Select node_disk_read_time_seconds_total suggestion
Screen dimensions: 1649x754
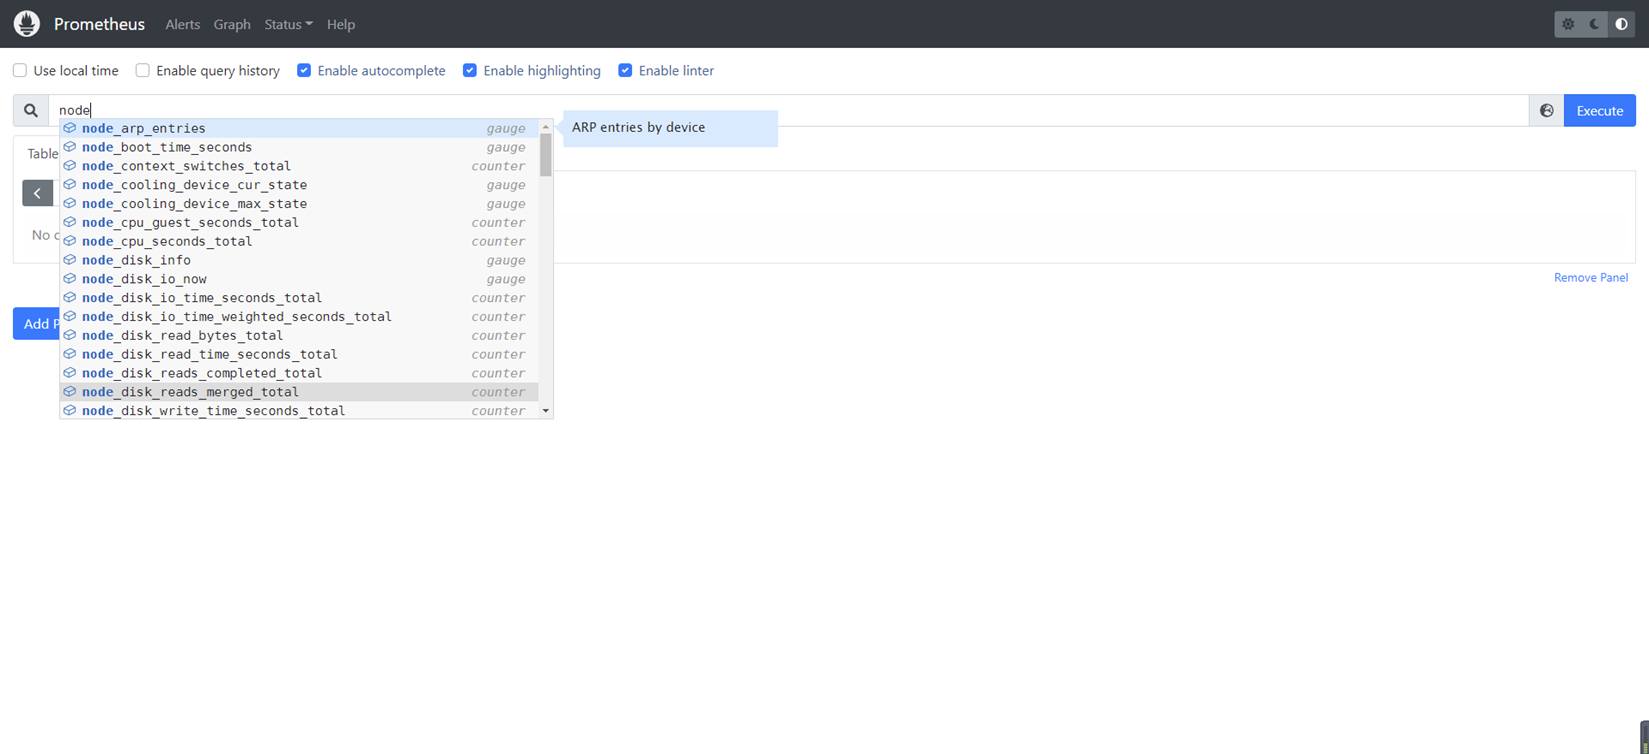299,354
